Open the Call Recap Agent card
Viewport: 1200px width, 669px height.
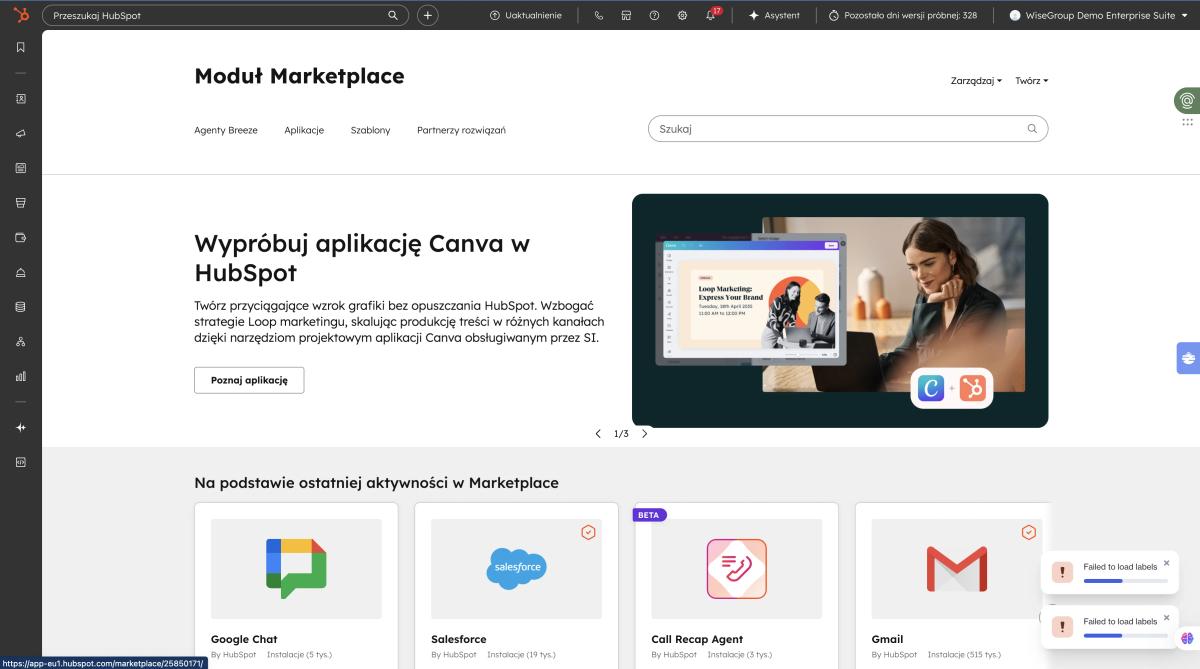point(736,585)
